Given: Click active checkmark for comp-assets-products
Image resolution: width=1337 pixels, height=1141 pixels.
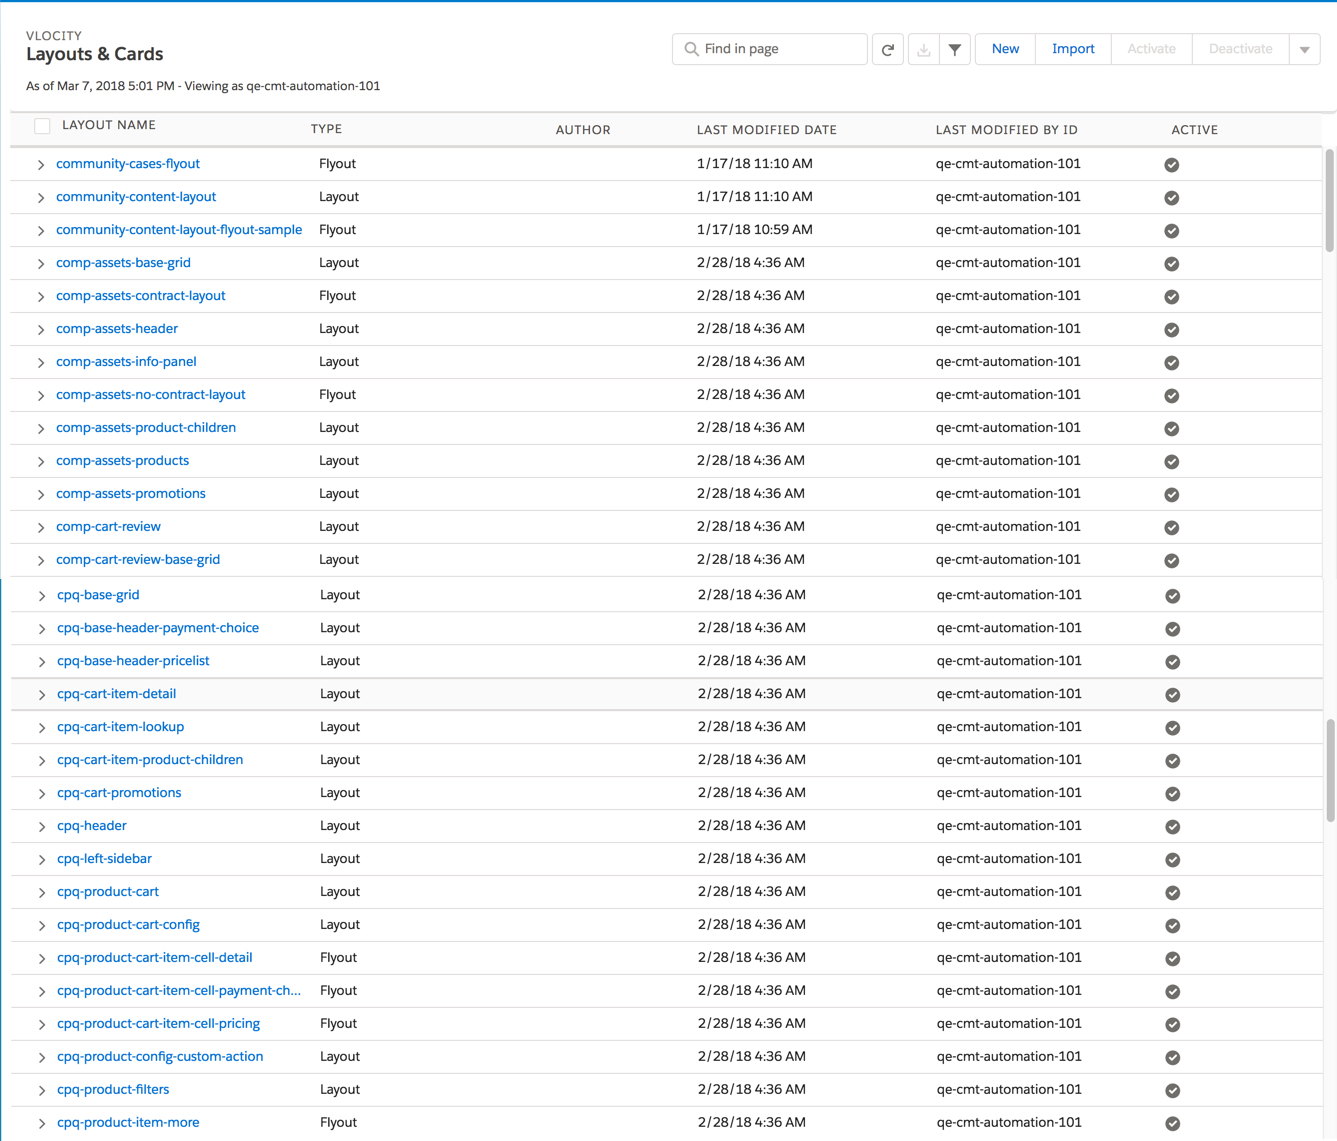Looking at the screenshot, I should point(1171,462).
